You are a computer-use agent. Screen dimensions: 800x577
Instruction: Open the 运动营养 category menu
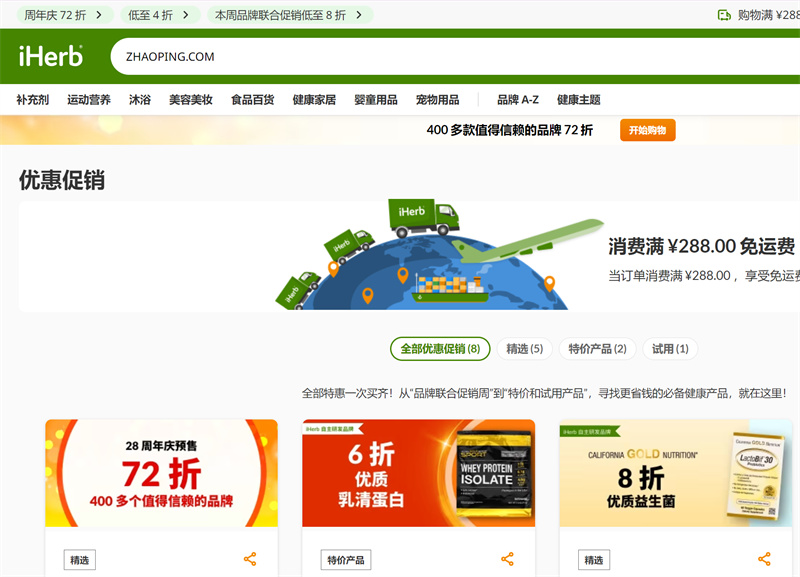coord(89,99)
